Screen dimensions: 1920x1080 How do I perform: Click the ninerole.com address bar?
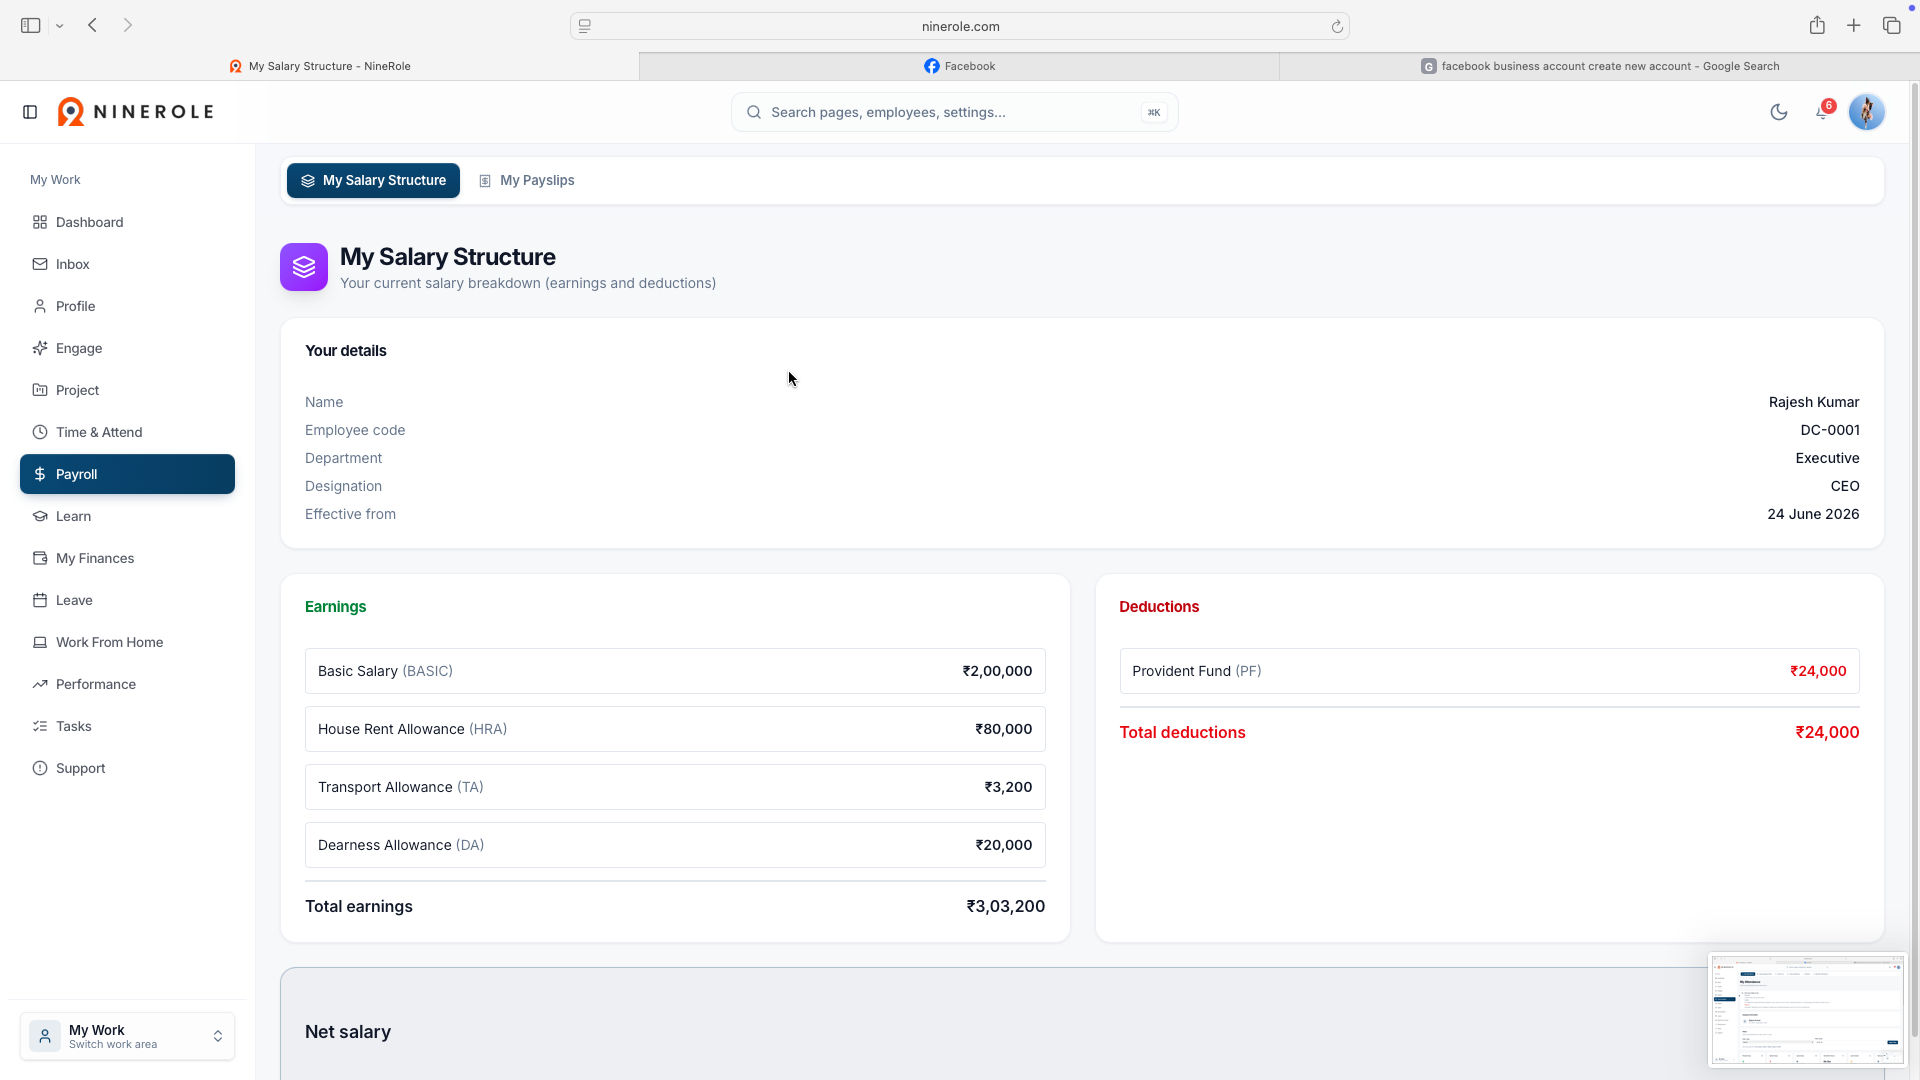960,26
